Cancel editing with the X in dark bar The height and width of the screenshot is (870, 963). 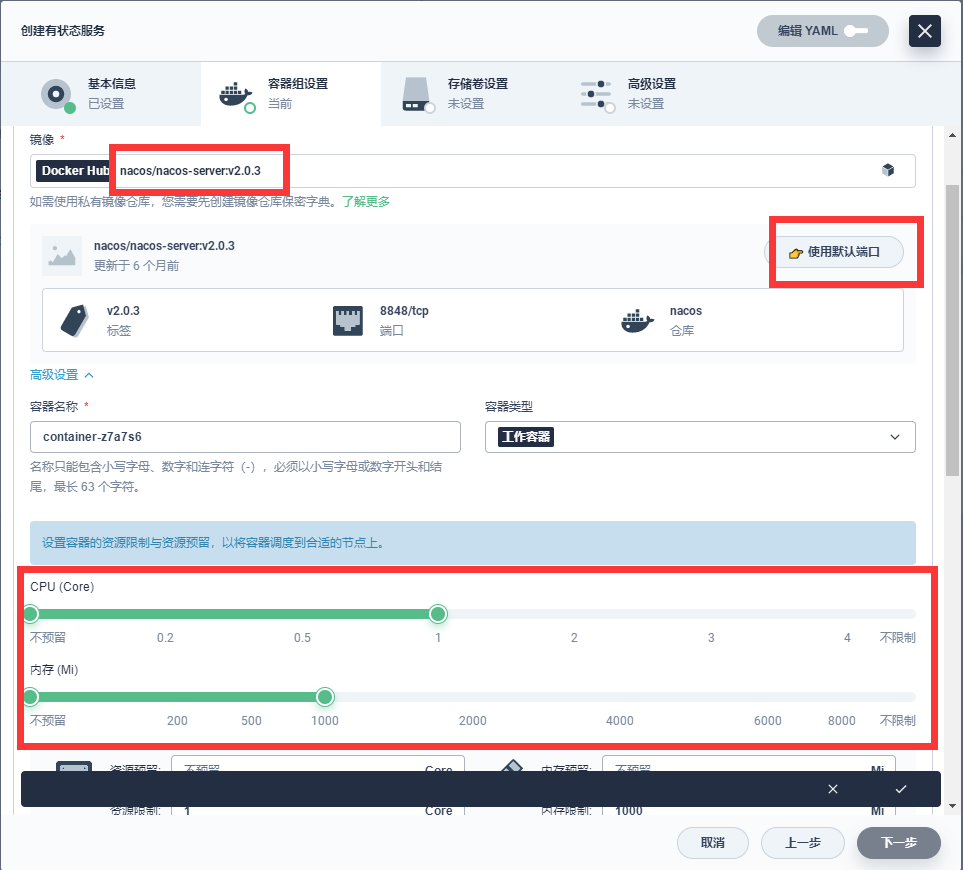pyautogui.click(x=833, y=789)
